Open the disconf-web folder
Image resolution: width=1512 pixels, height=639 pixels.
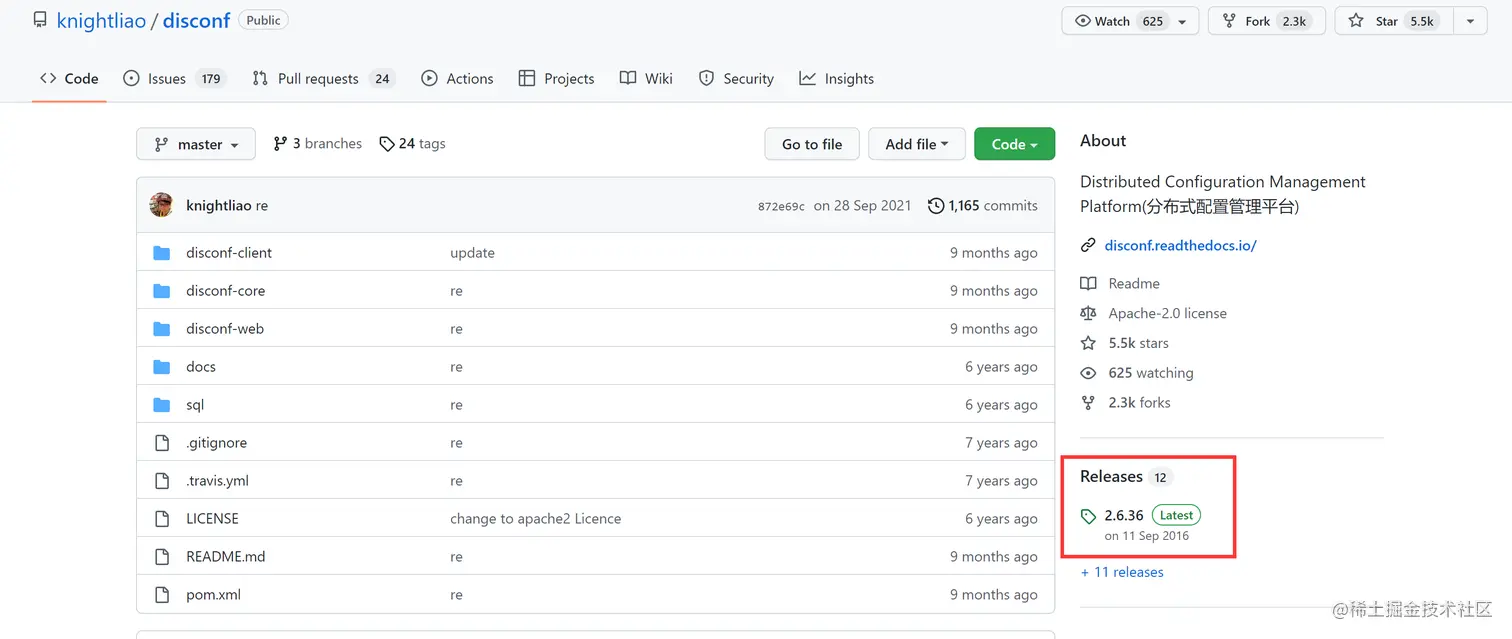(x=225, y=329)
